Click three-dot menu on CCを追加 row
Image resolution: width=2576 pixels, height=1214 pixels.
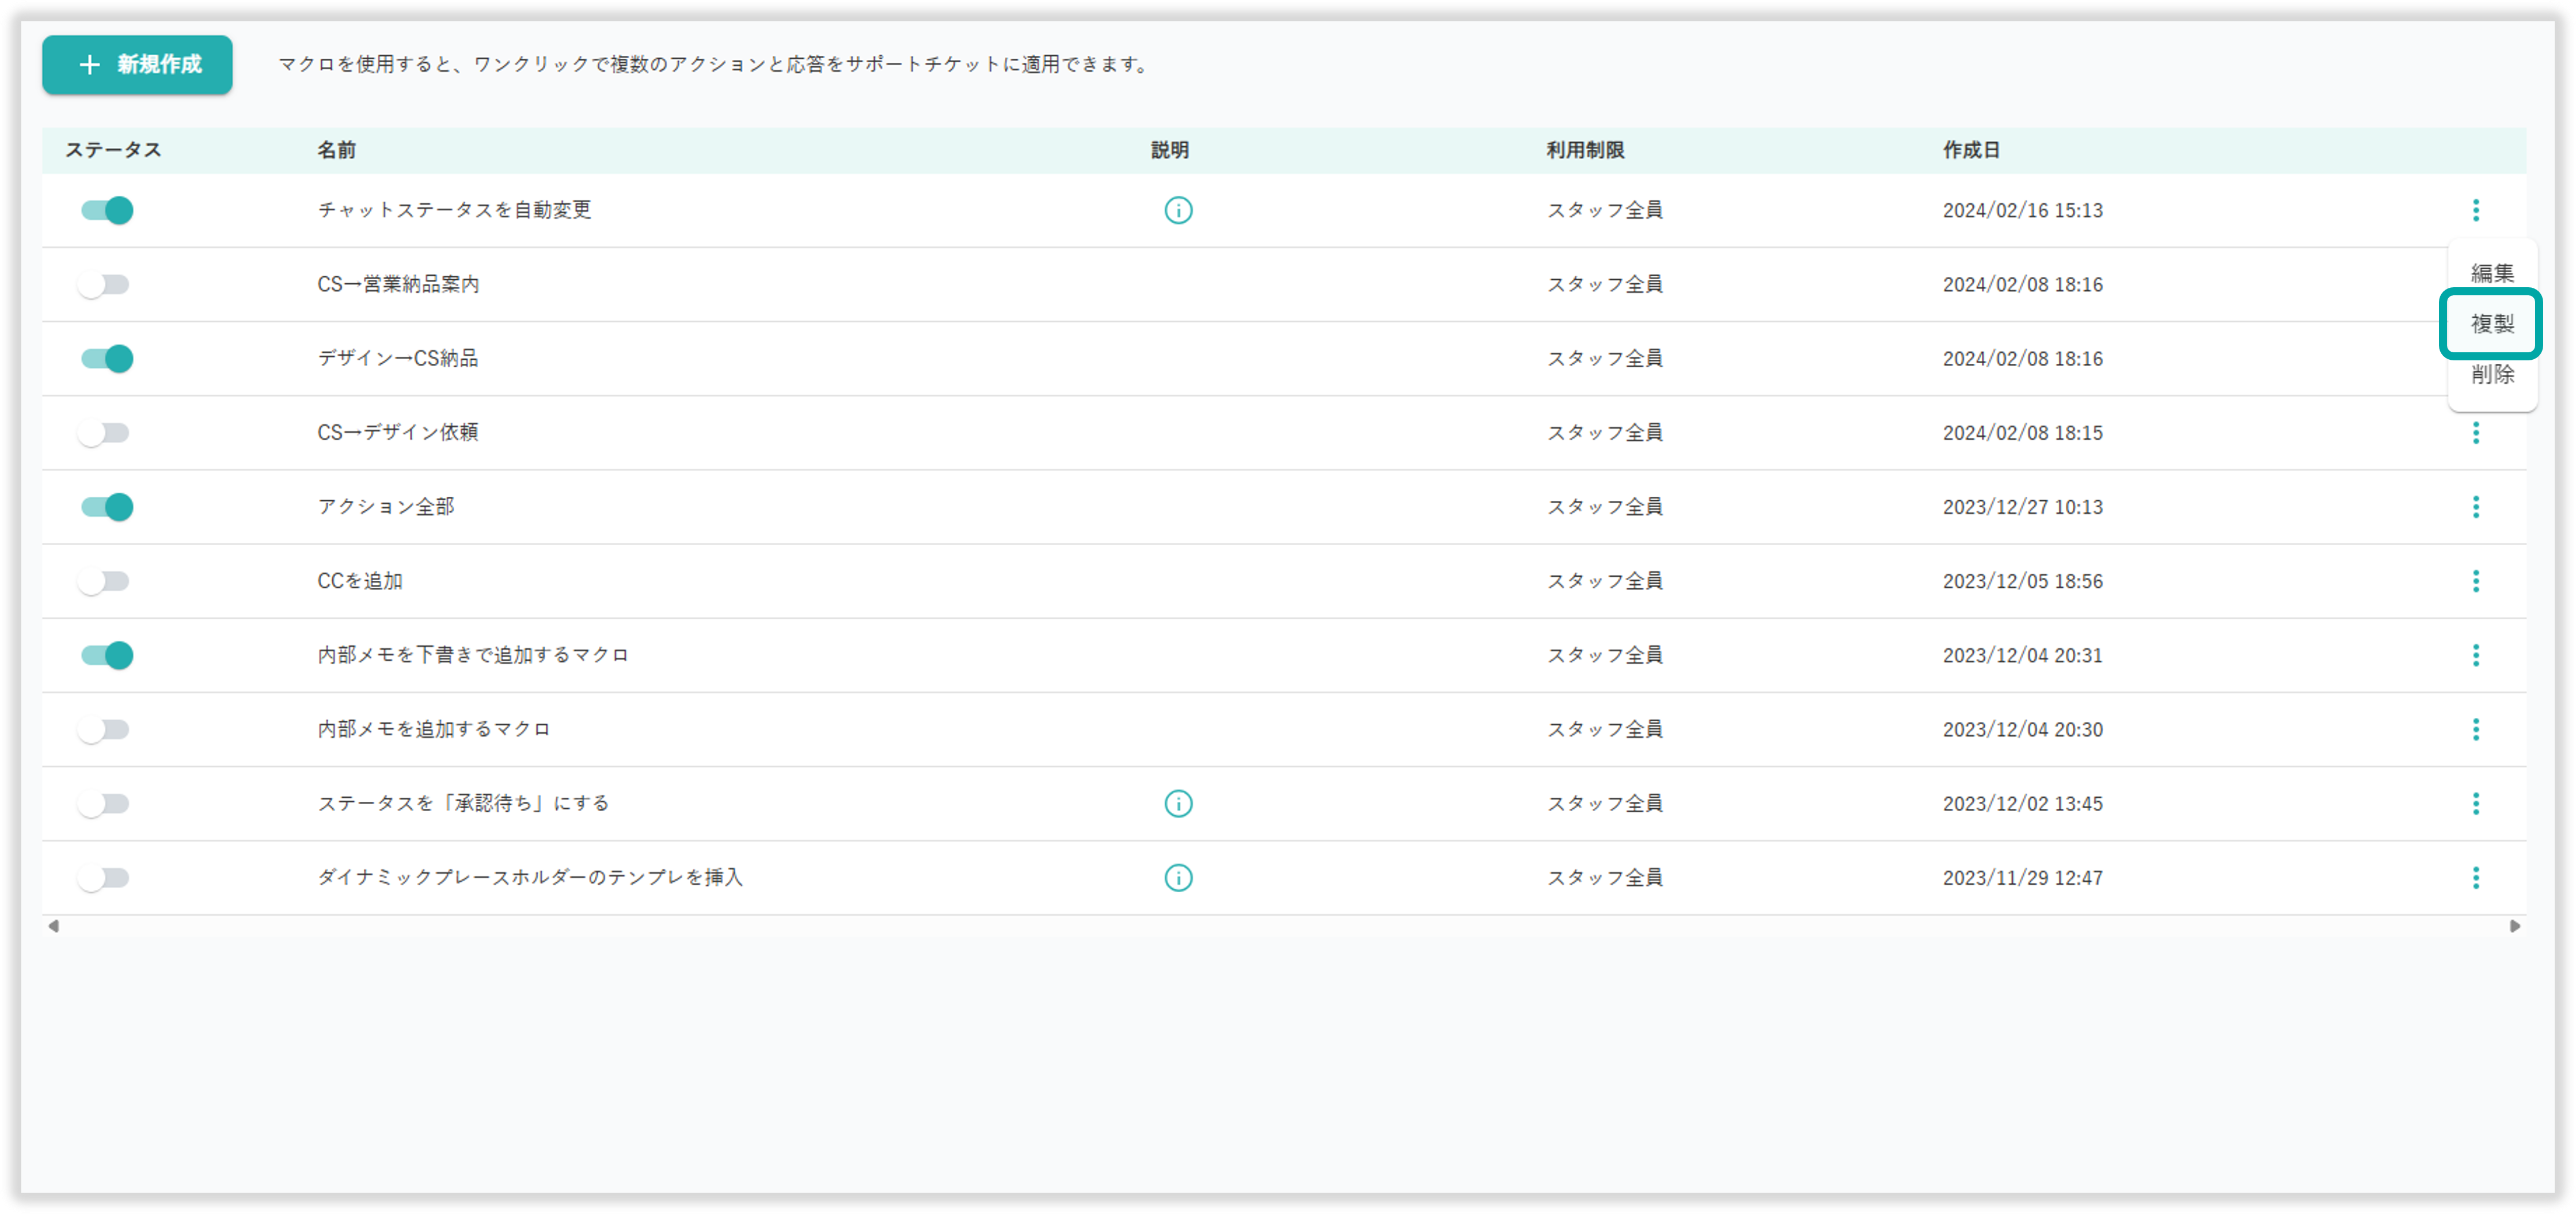pos(2475,581)
